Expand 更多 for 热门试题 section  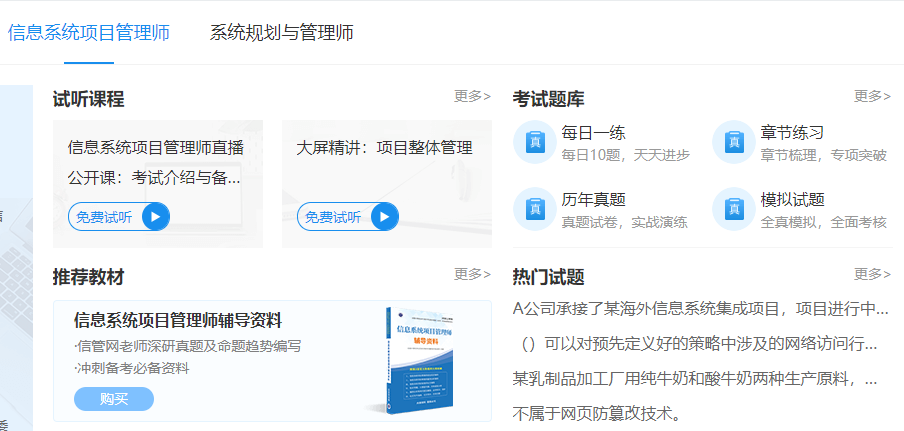pyautogui.click(x=872, y=274)
